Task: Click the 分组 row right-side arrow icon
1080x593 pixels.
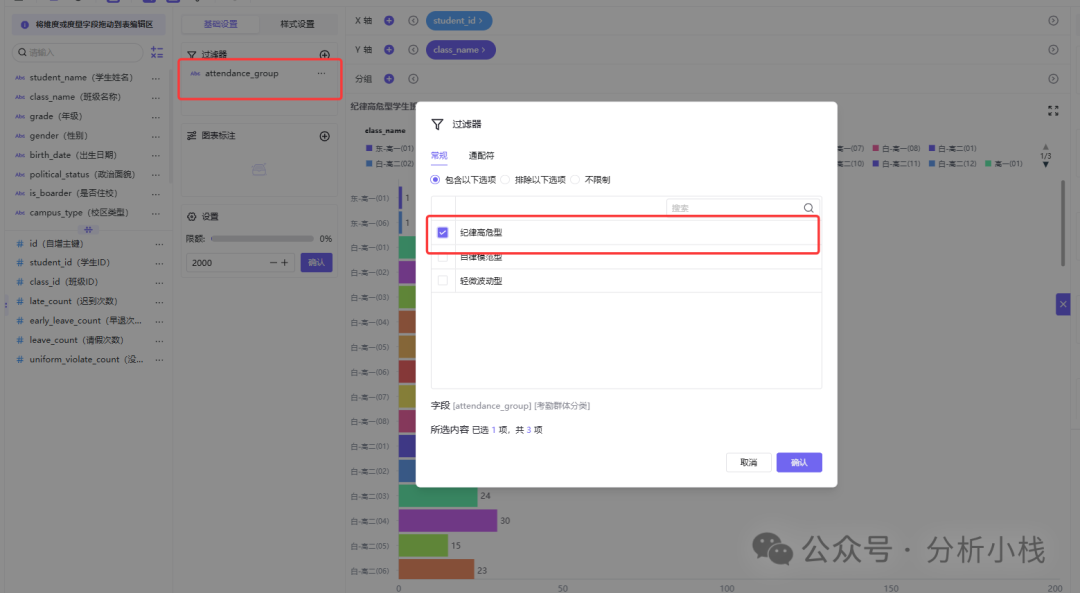Action: pyautogui.click(x=1053, y=79)
